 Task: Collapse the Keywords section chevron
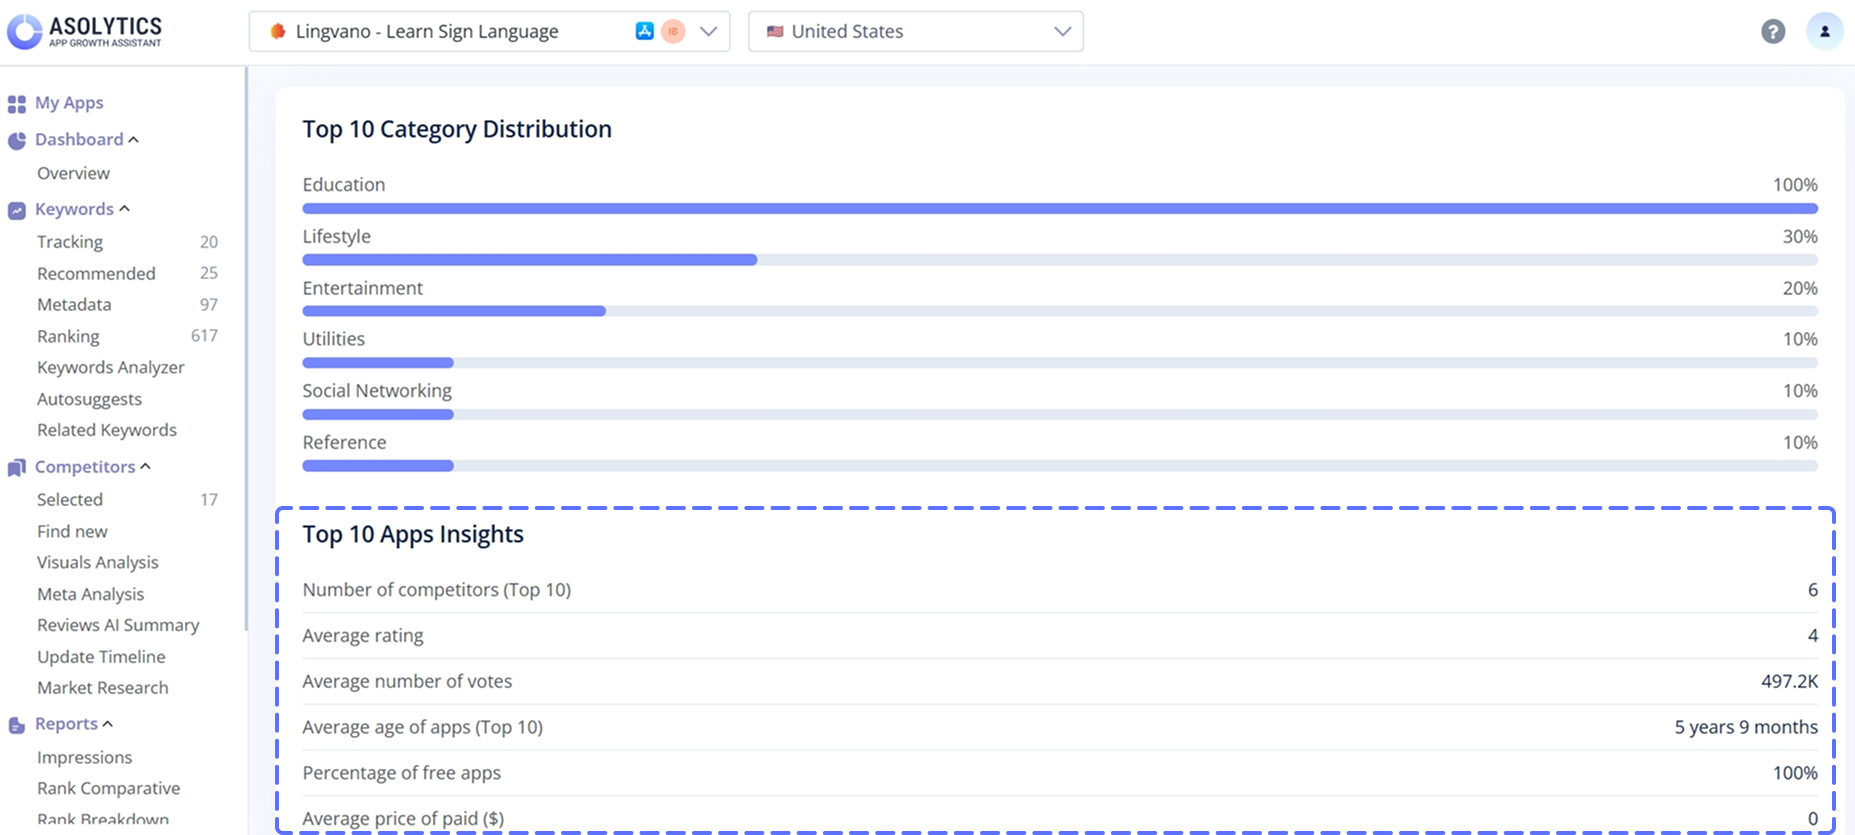point(125,209)
